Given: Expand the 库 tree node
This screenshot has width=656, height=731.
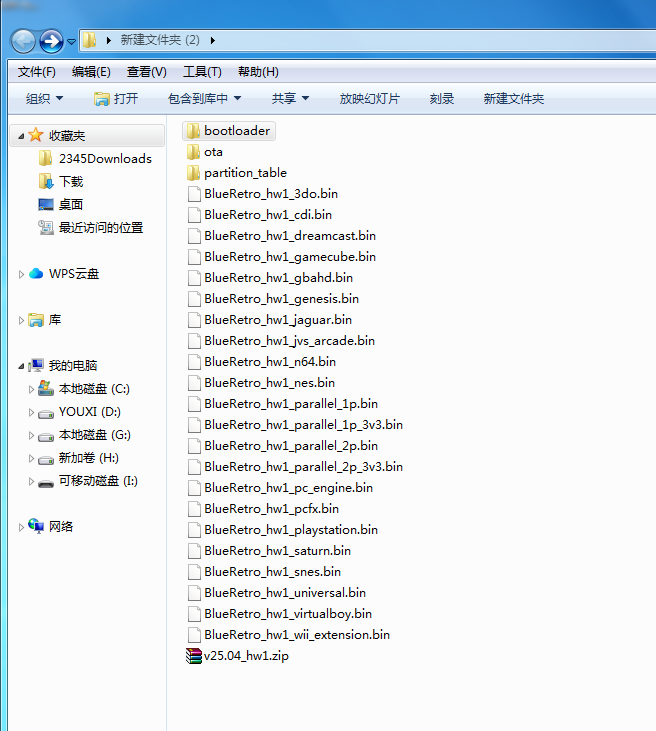Looking at the screenshot, I should 21,320.
